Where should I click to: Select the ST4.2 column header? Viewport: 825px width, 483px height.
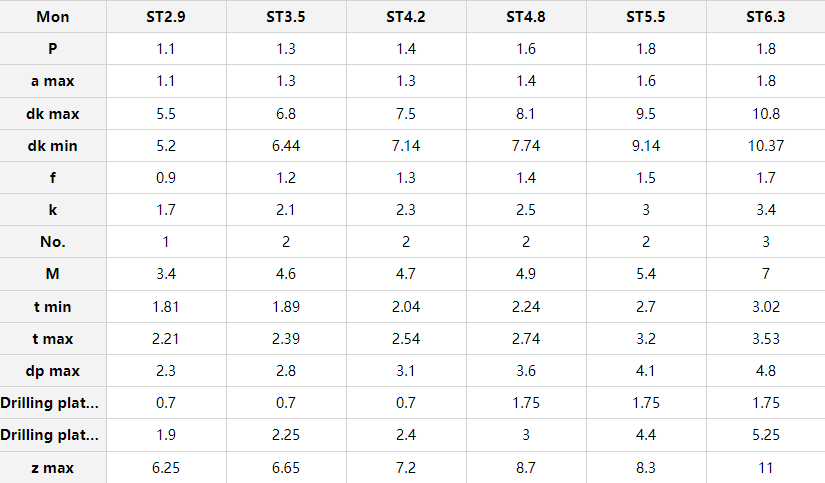(406, 17)
